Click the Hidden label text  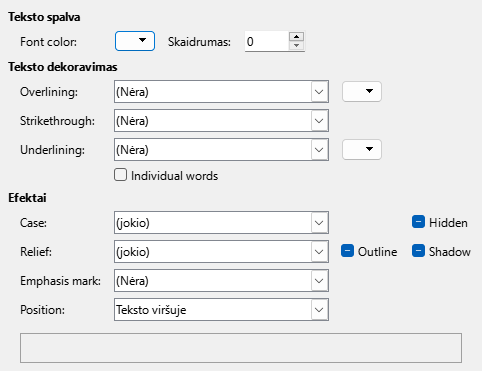(x=448, y=223)
